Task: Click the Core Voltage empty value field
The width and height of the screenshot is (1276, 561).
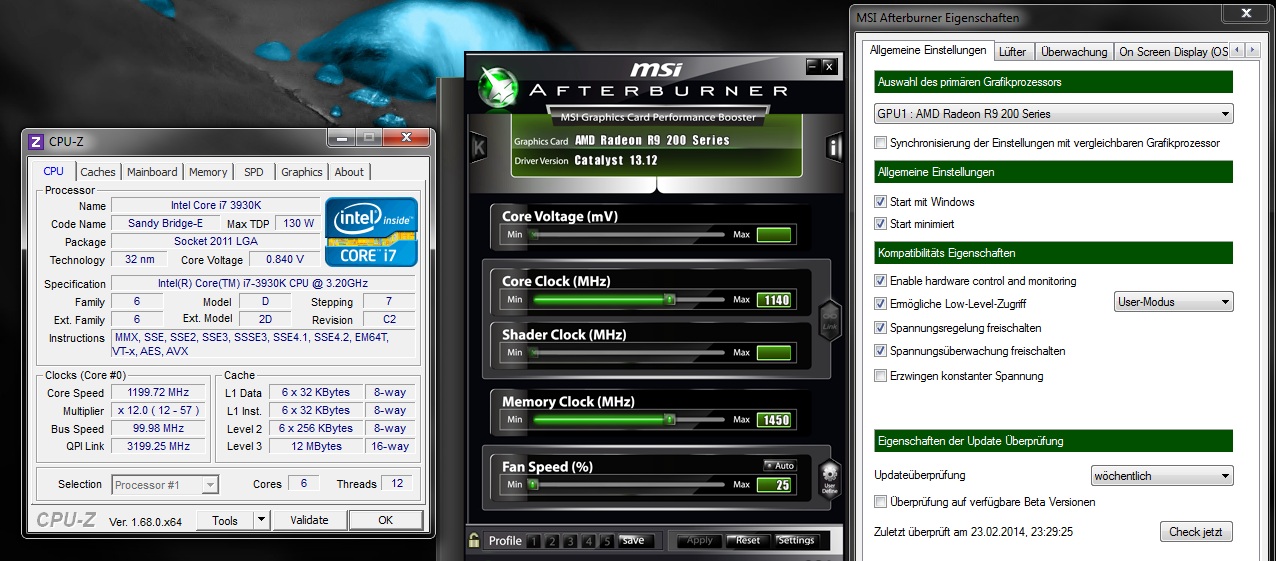Action: [x=774, y=234]
